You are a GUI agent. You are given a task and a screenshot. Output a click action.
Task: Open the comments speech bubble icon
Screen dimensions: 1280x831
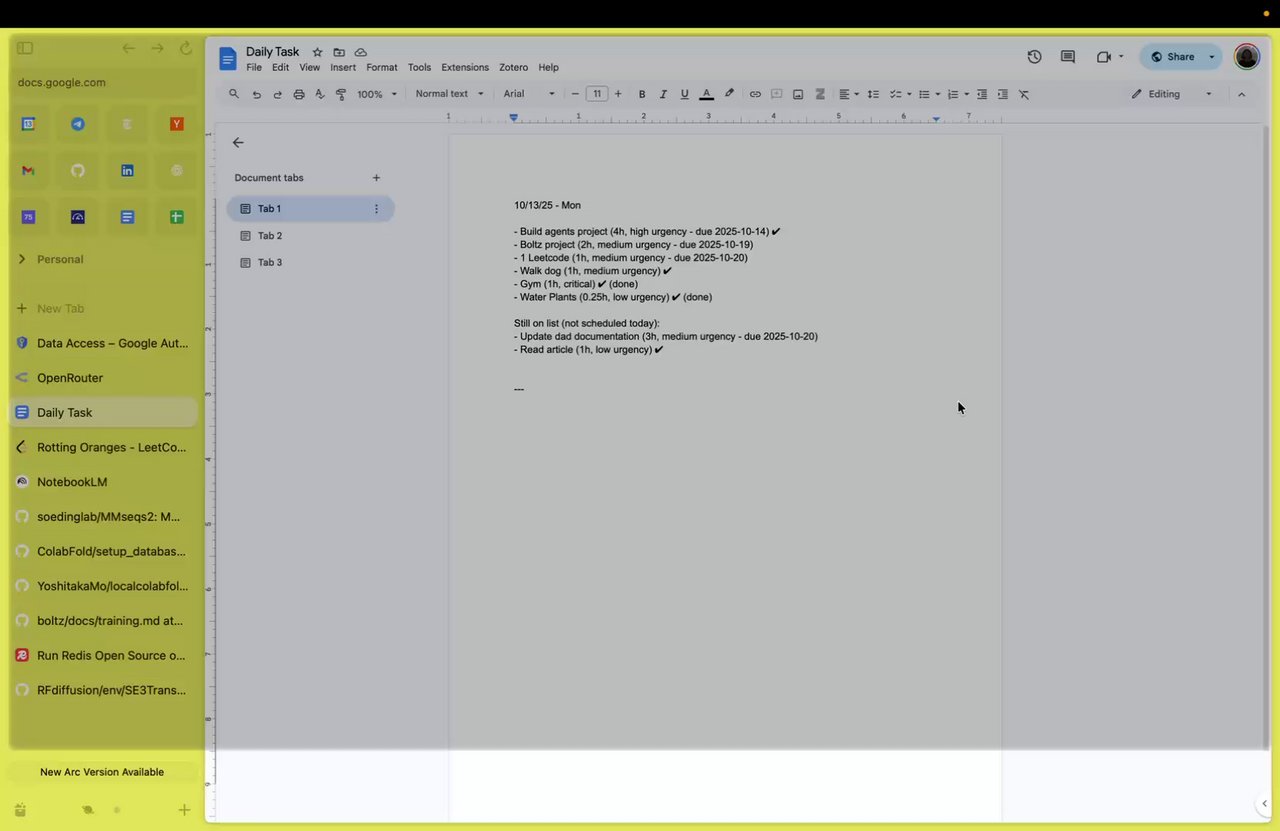[x=1067, y=57]
